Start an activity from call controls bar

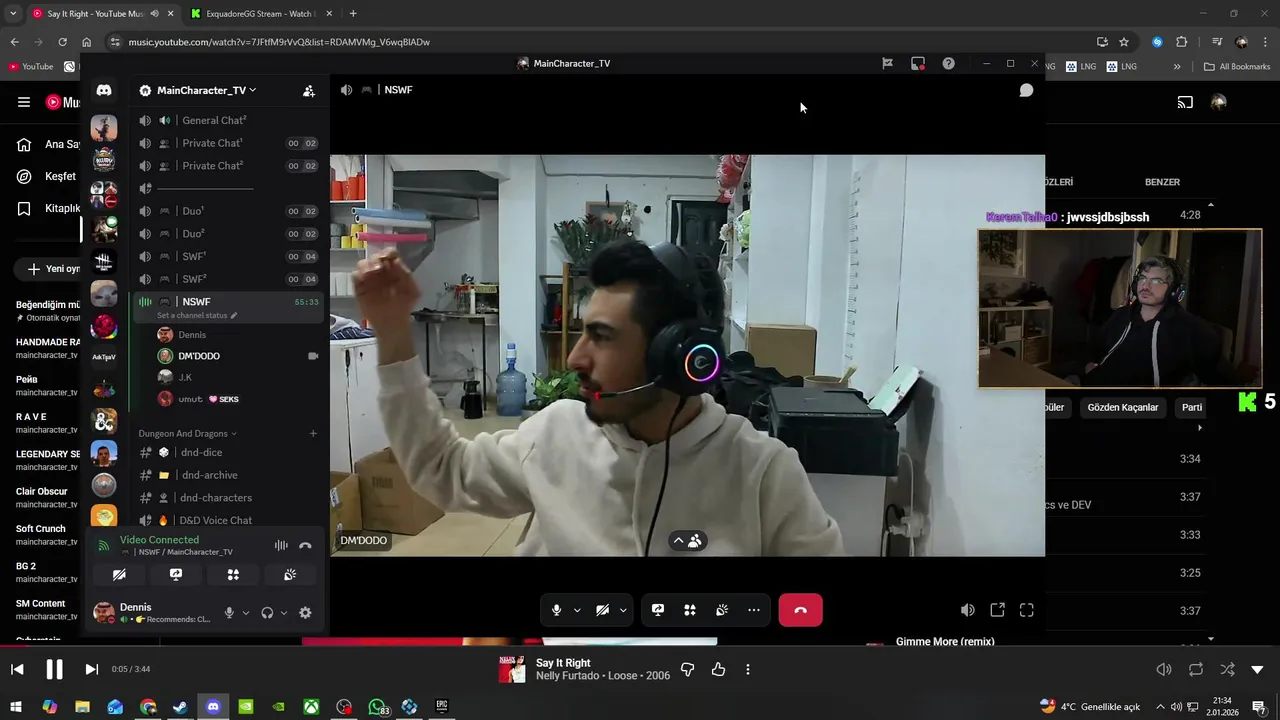pyautogui.click(x=690, y=610)
